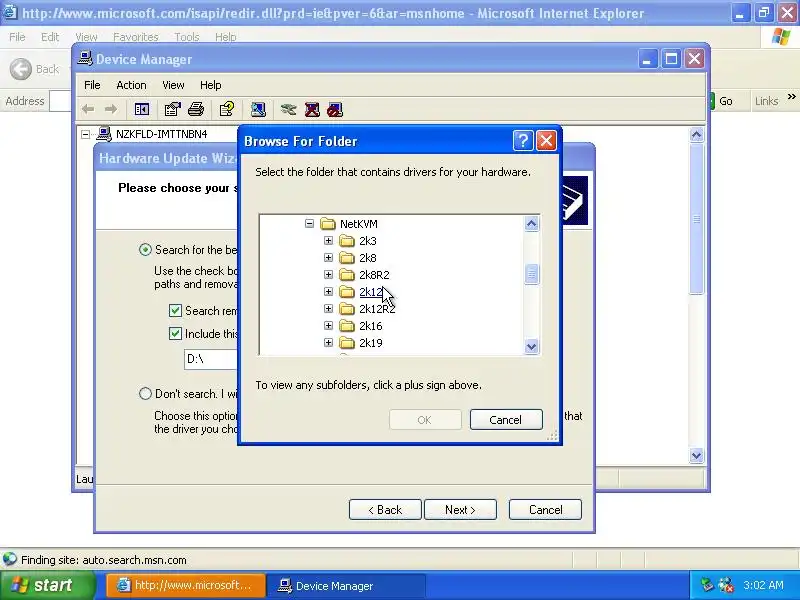800x600 pixels.
Task: Expand the 2k12R2 folder node
Action: tap(328, 309)
